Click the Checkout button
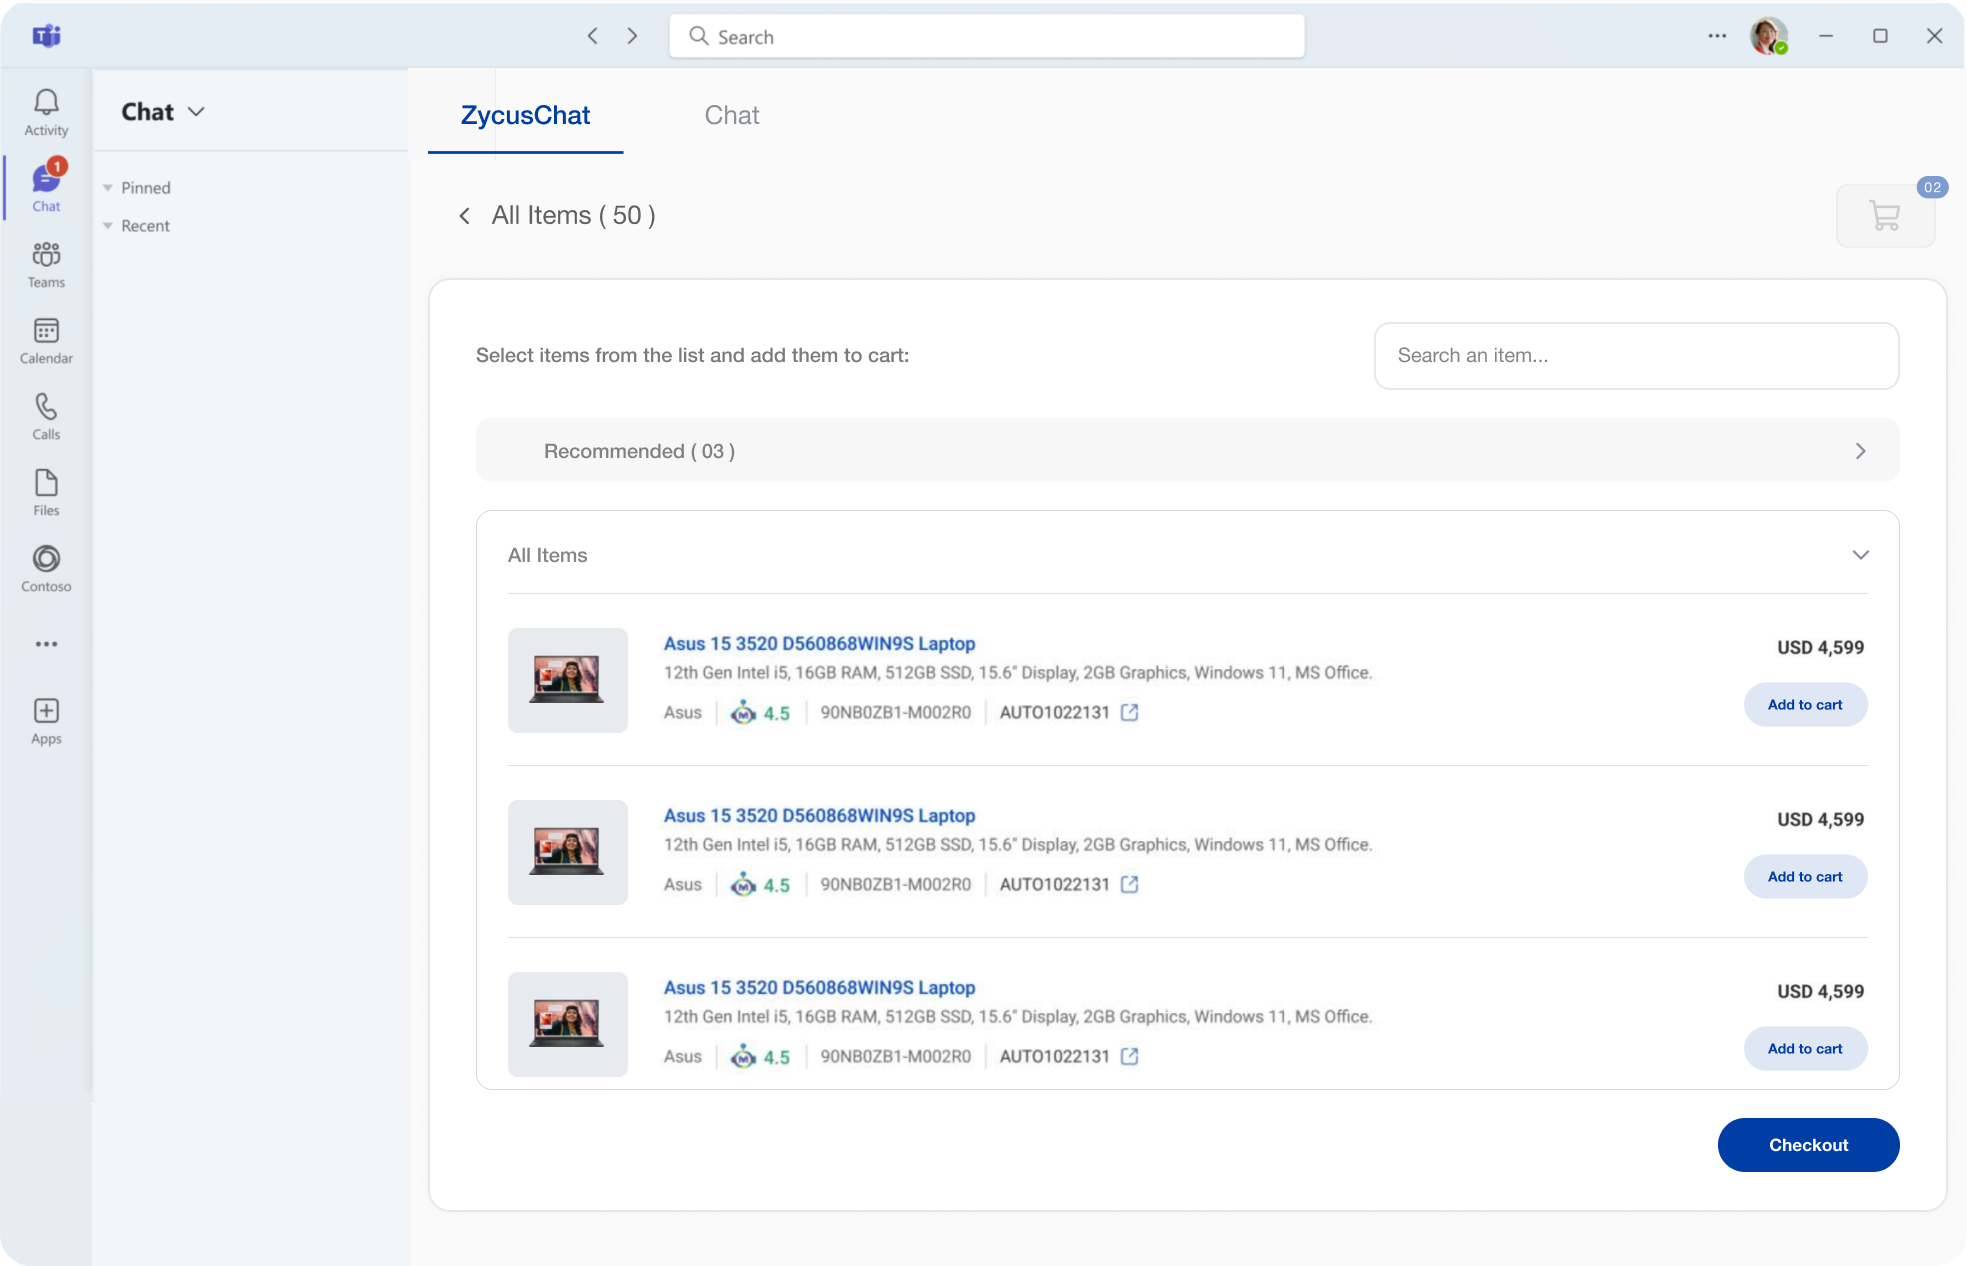 [1808, 1145]
